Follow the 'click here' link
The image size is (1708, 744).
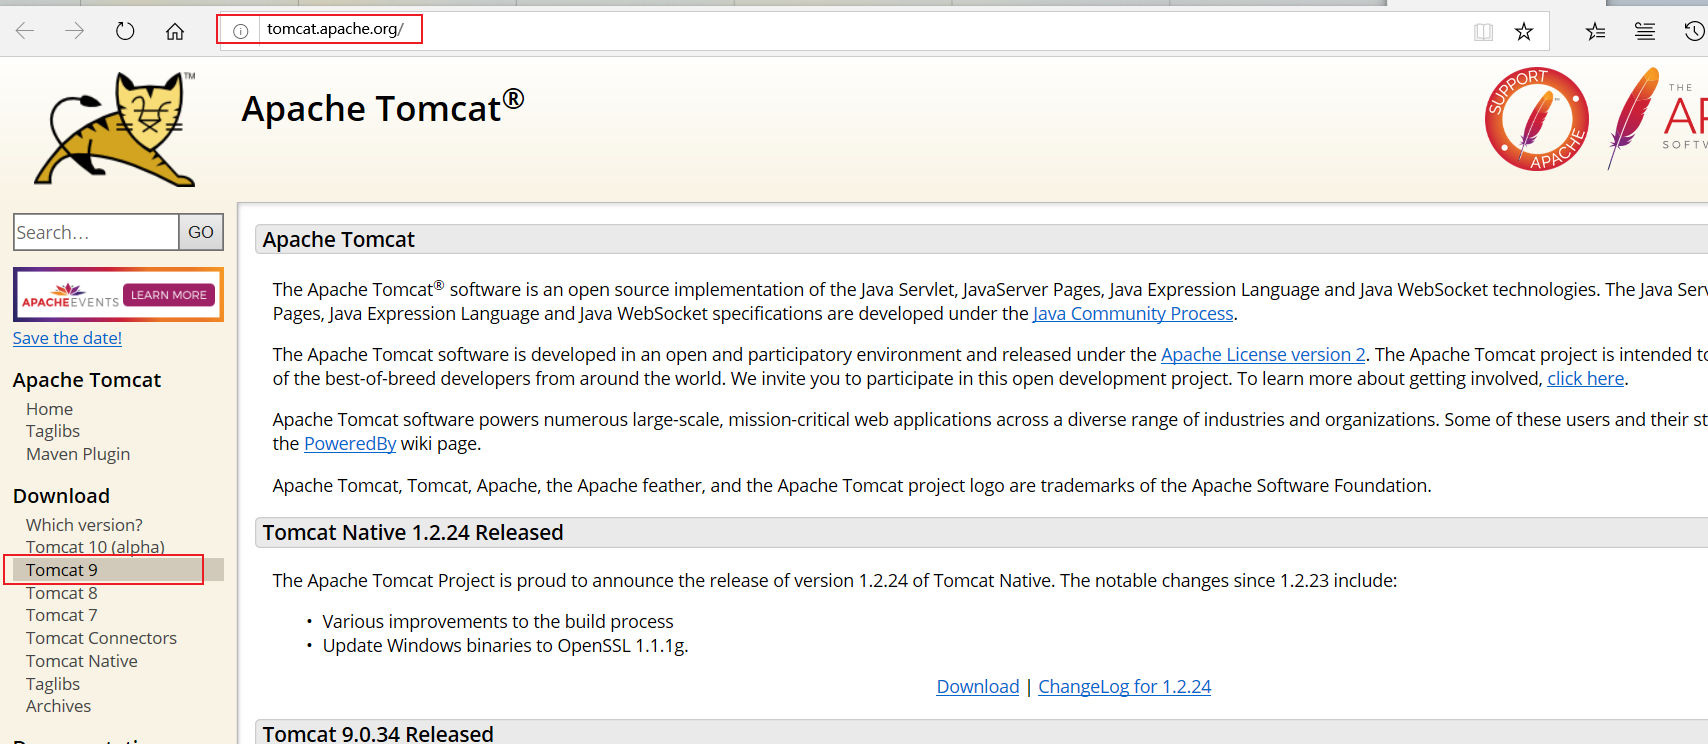(x=1586, y=379)
